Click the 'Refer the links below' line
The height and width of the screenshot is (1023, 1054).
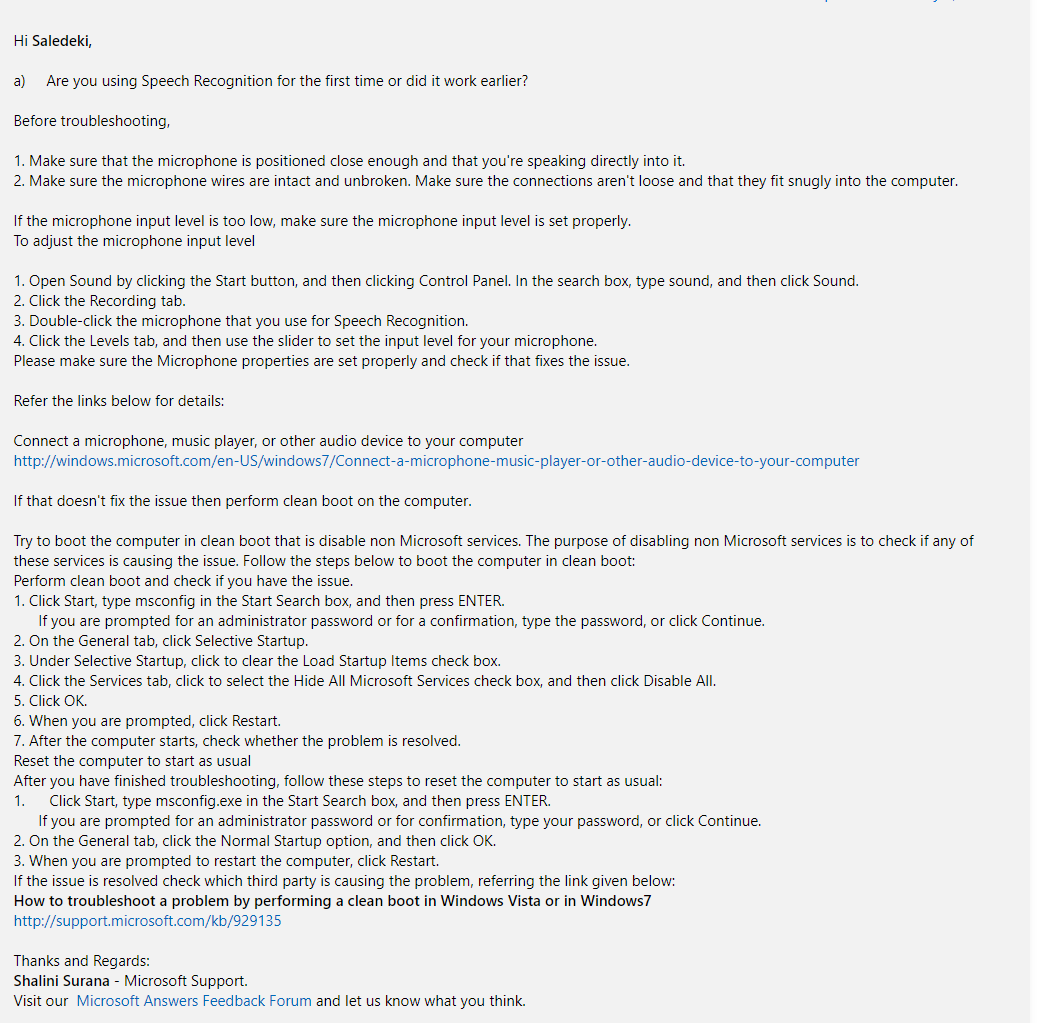pos(119,401)
